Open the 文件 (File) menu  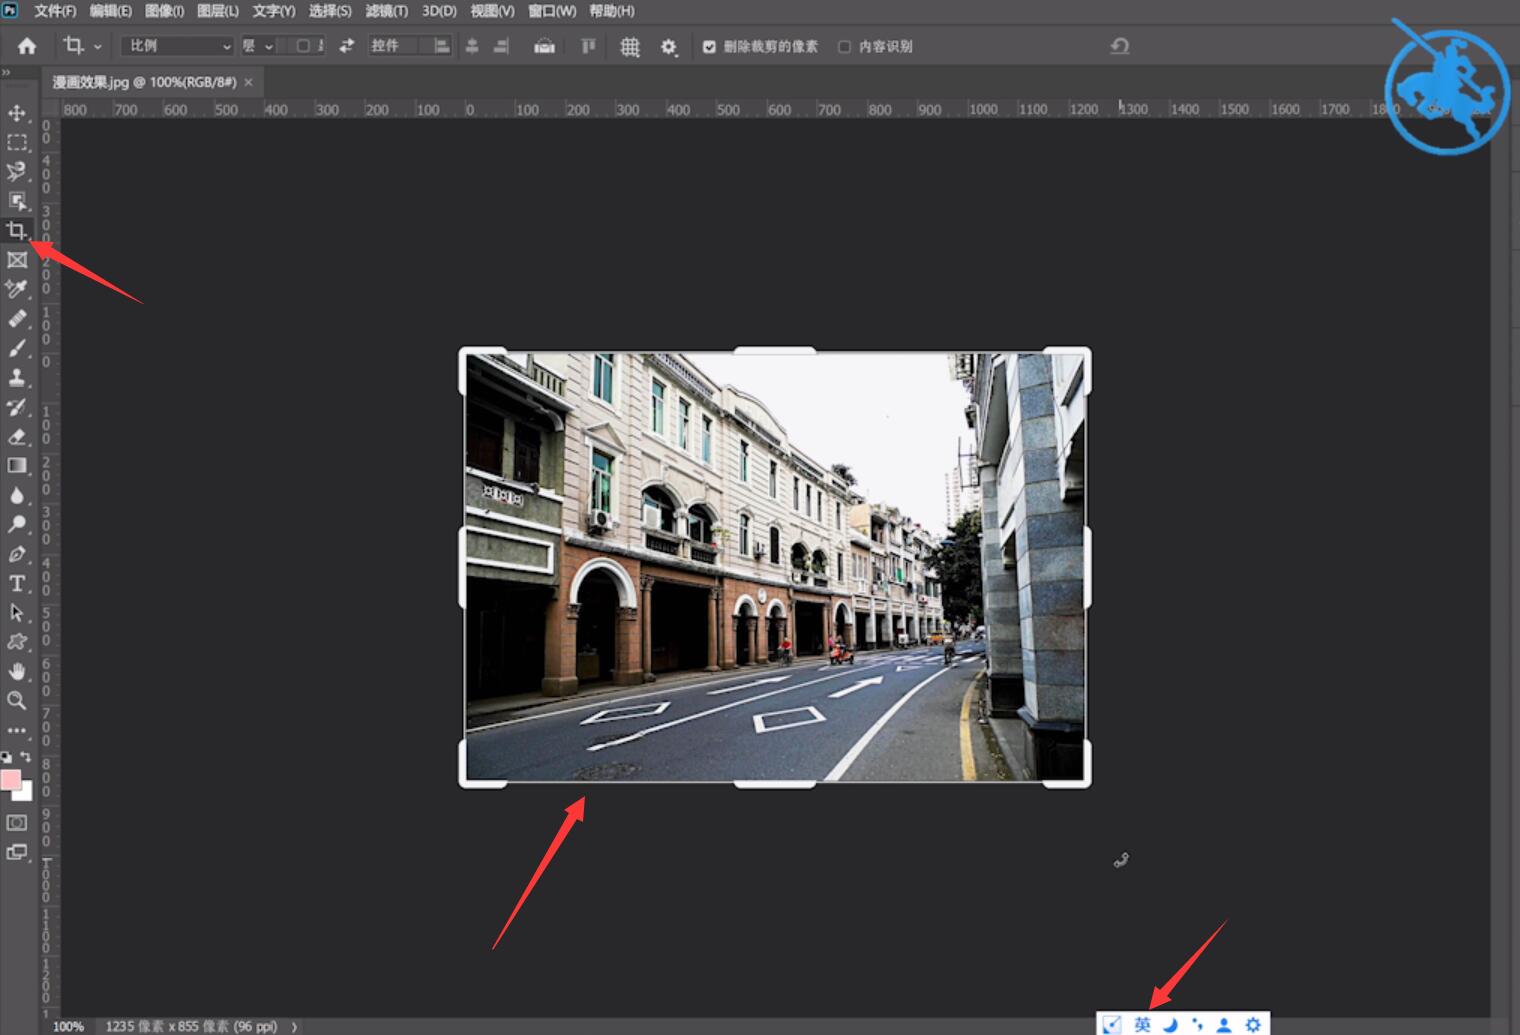[x=55, y=11]
